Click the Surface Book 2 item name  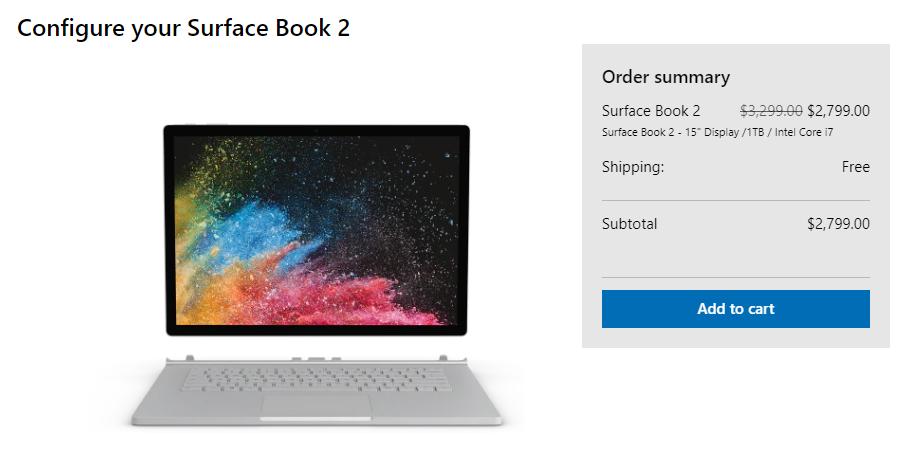651,111
